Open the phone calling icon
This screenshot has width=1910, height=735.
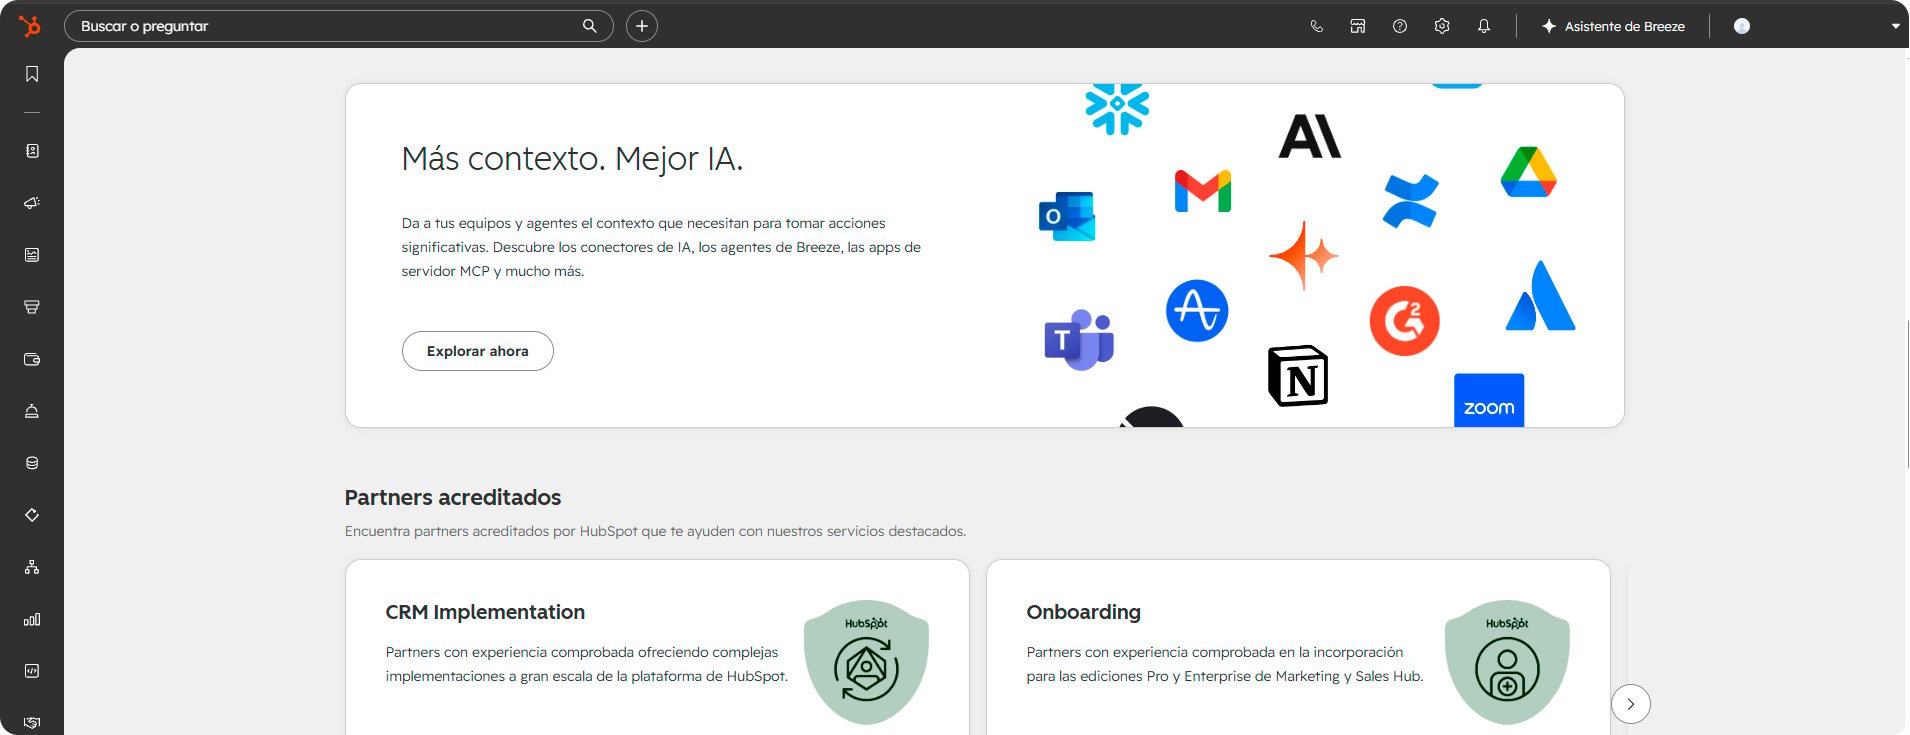(1316, 26)
